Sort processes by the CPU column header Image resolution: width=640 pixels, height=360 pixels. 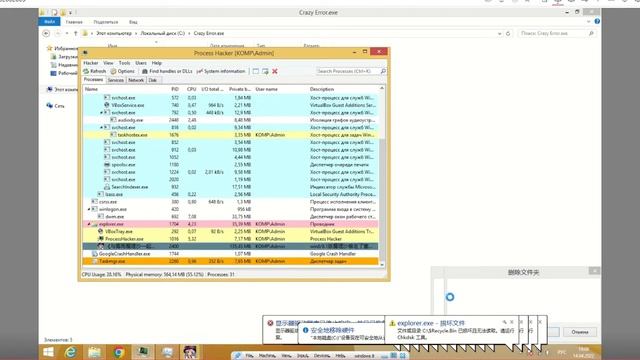[191, 89]
